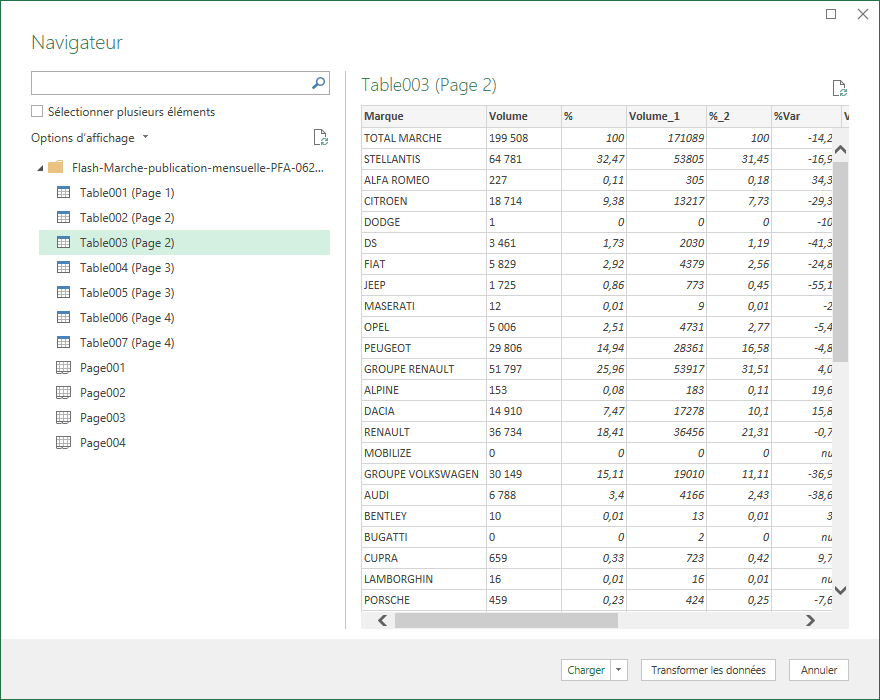The height and width of the screenshot is (700, 880).
Task: Click horizontal scroll left arrow
Action: 383,620
